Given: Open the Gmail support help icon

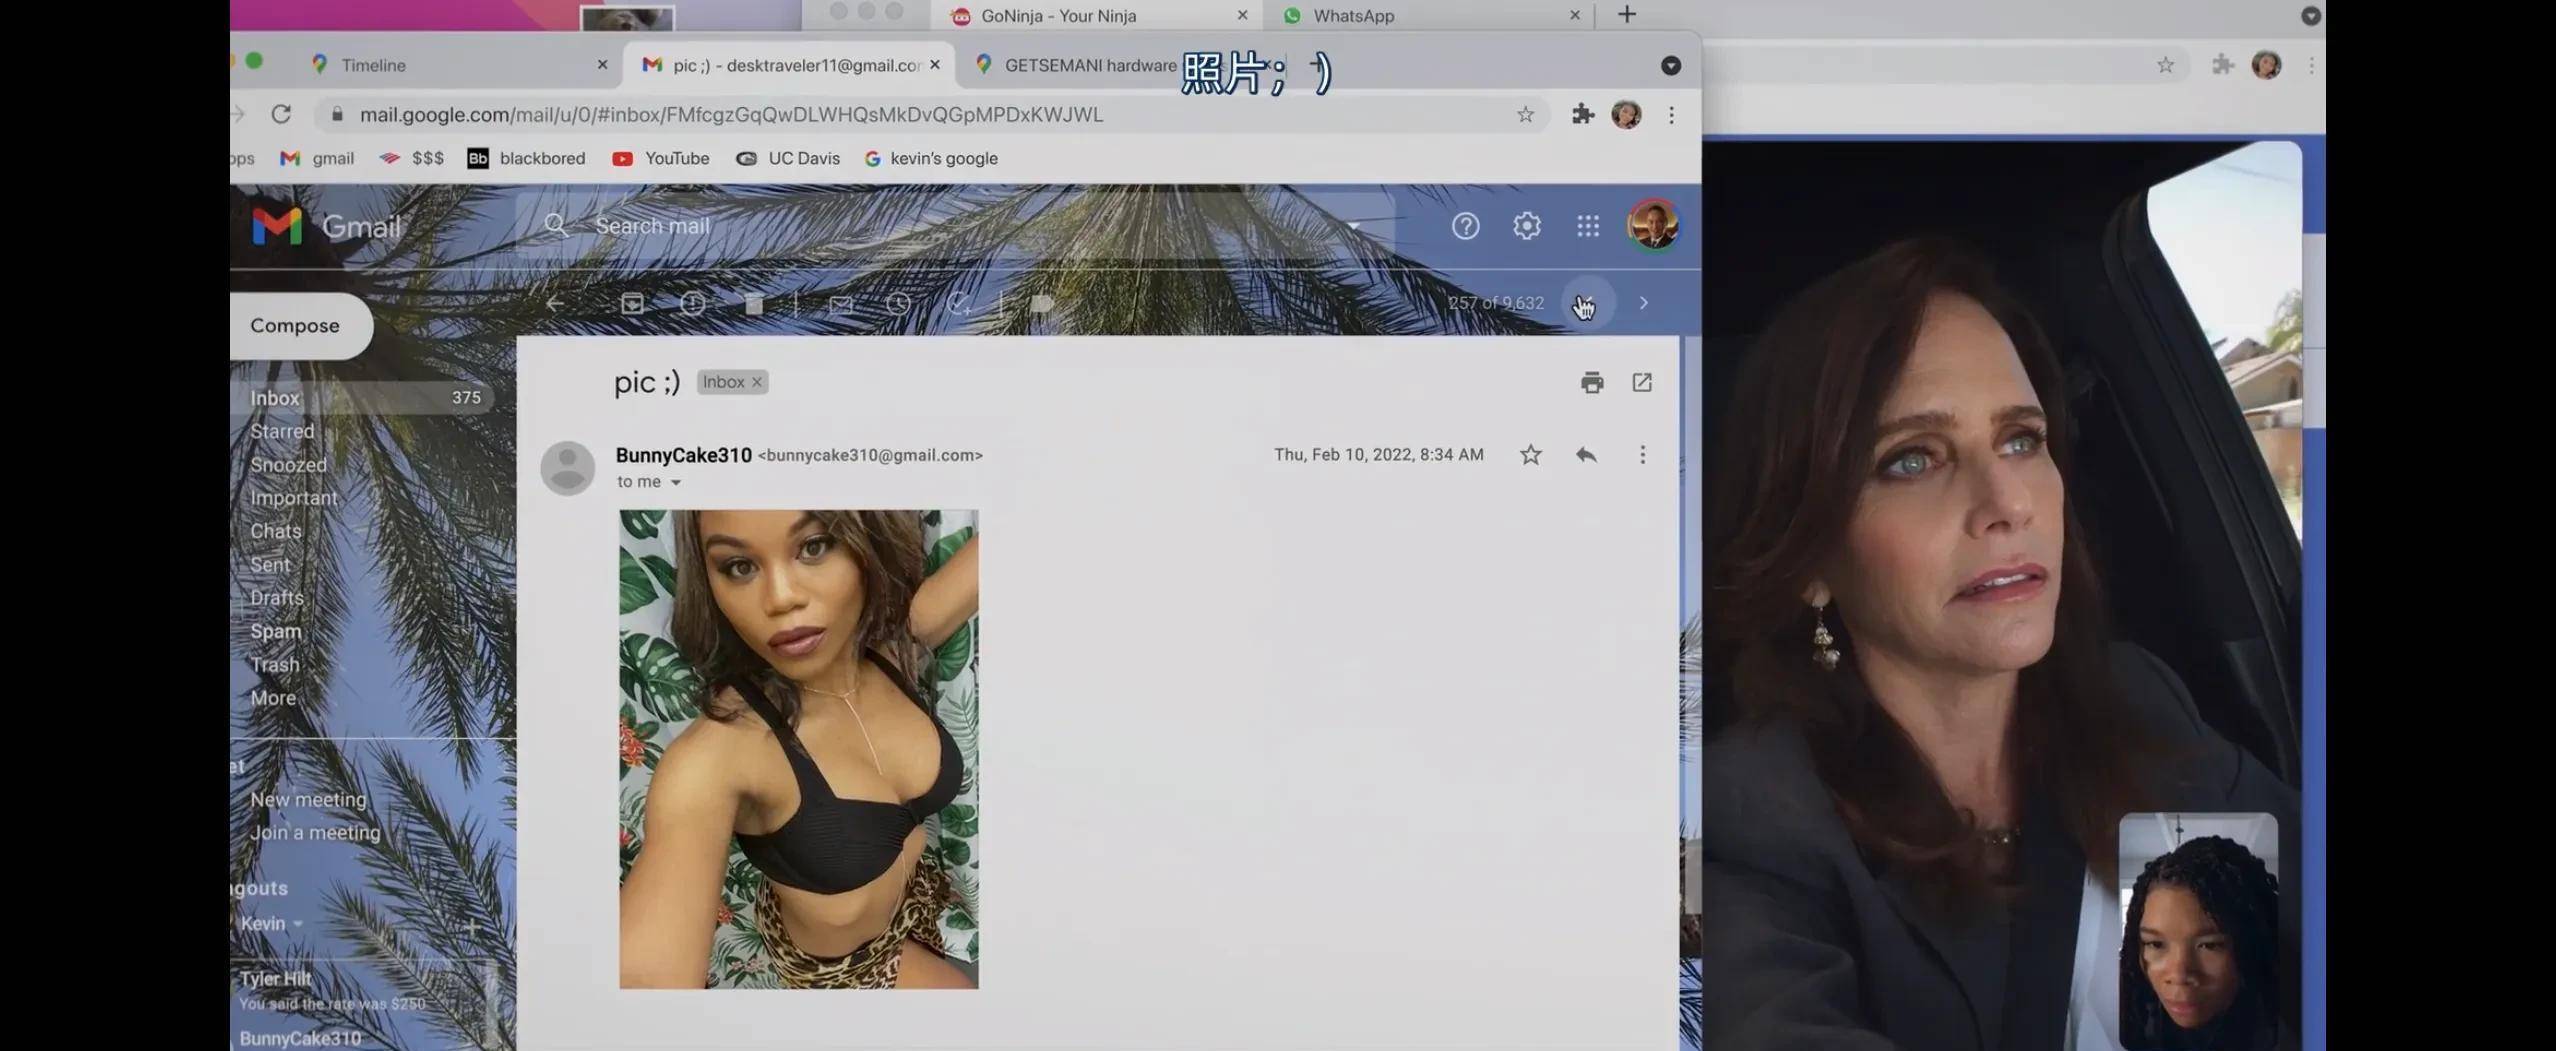Looking at the screenshot, I should coord(1465,226).
